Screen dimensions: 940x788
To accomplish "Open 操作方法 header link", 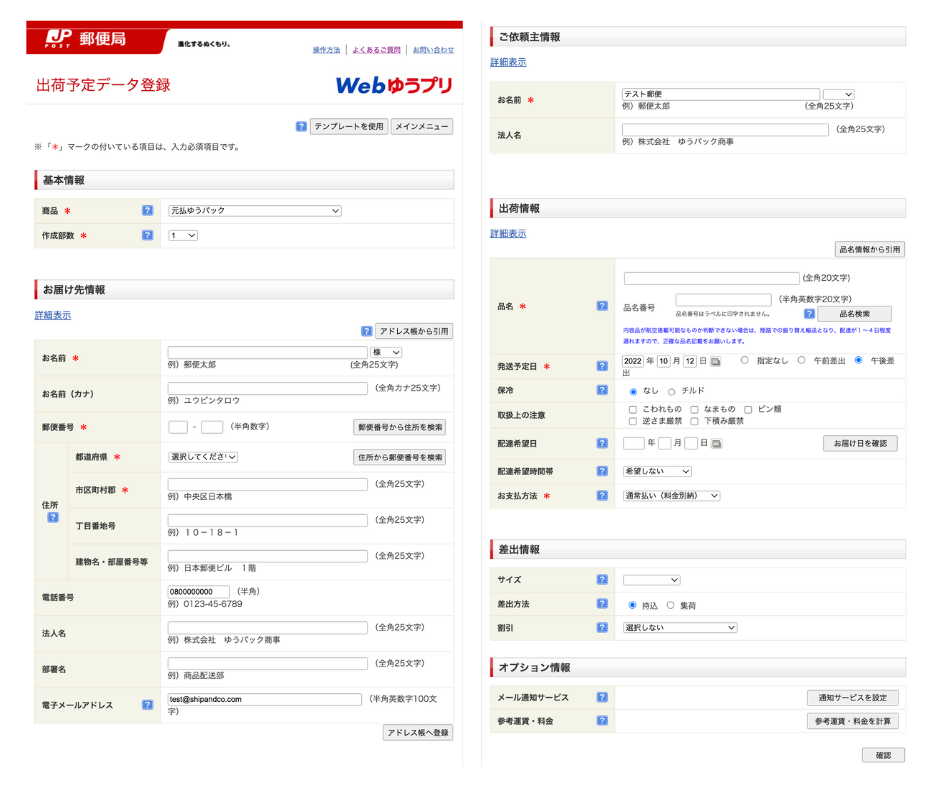I will 326,50.
